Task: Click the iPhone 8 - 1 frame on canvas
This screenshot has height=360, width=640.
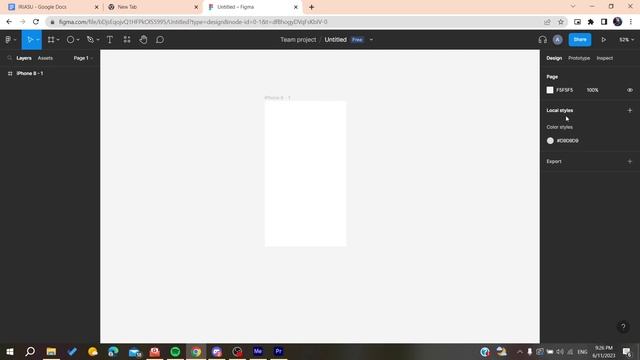Action: point(305,173)
